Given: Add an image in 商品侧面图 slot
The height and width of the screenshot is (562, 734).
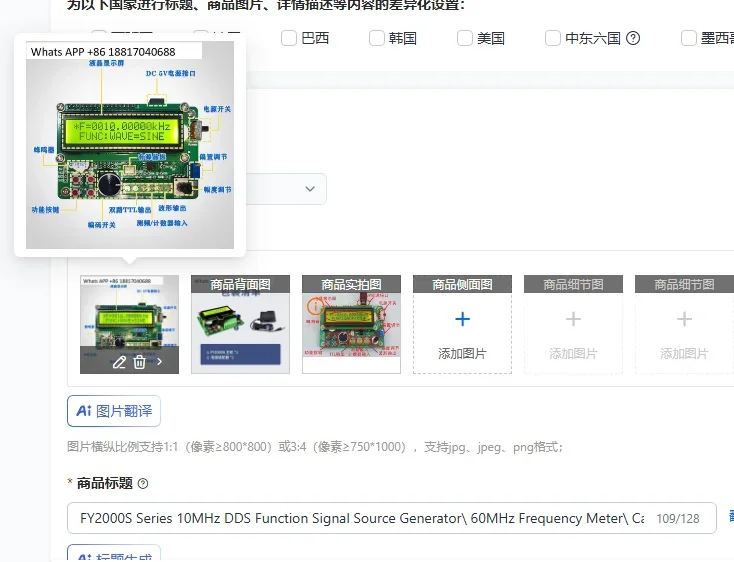Looking at the screenshot, I should (462, 324).
